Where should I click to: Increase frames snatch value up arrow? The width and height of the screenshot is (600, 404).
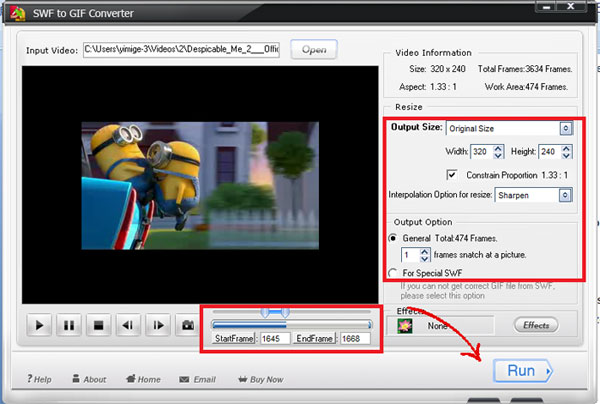(x=424, y=251)
